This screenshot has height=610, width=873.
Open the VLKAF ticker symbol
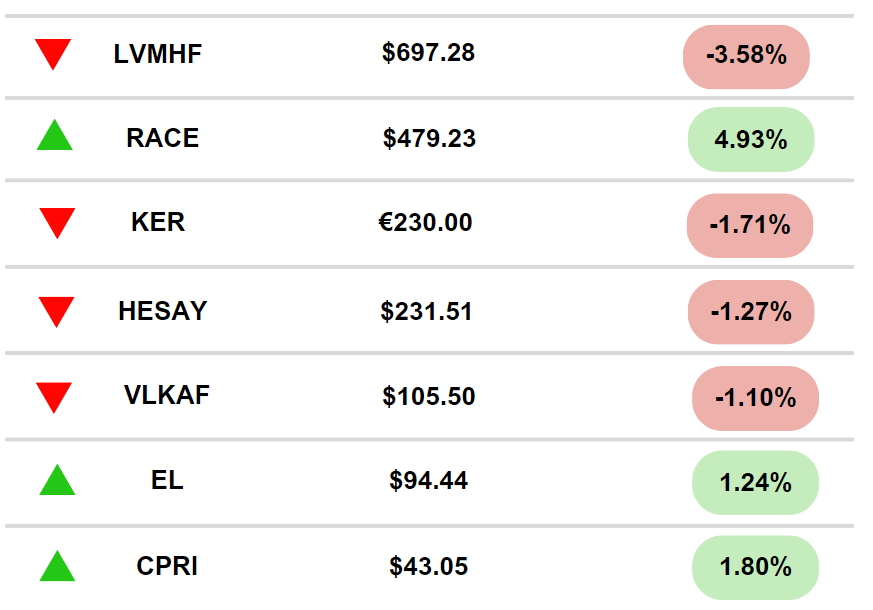tap(166, 395)
